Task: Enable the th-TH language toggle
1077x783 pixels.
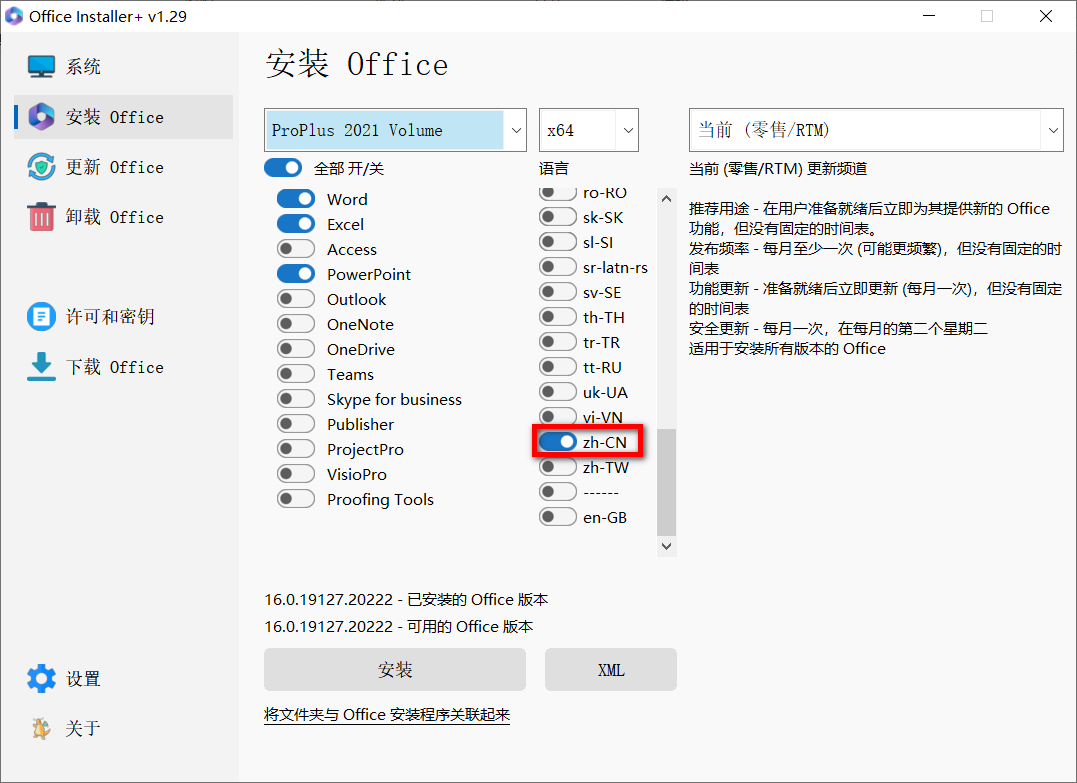Action: click(x=558, y=317)
